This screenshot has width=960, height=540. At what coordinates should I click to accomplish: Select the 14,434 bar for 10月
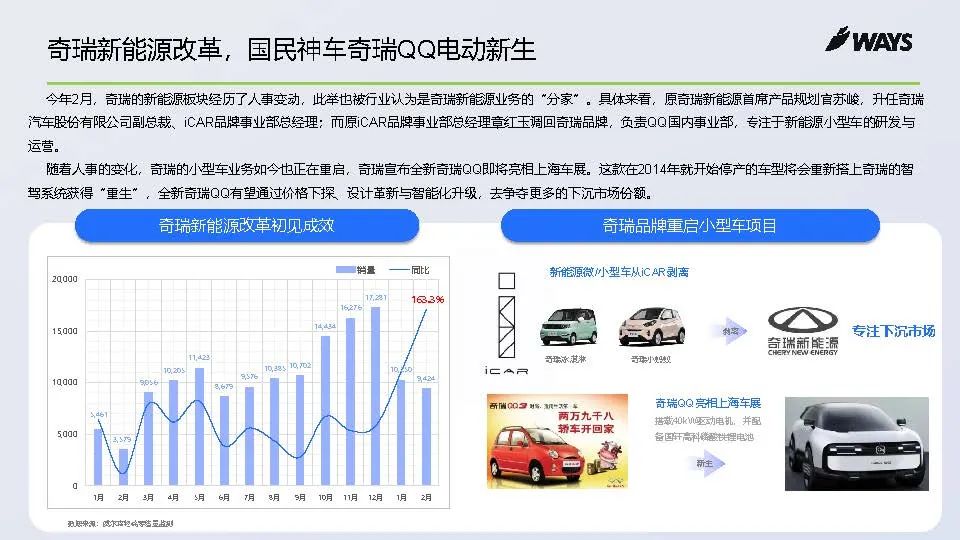[325, 410]
